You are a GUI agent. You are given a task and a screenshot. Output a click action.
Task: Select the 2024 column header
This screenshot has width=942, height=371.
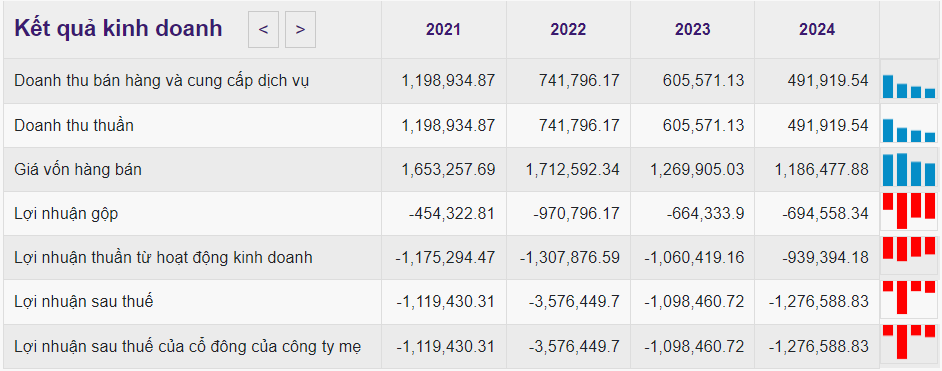click(816, 29)
